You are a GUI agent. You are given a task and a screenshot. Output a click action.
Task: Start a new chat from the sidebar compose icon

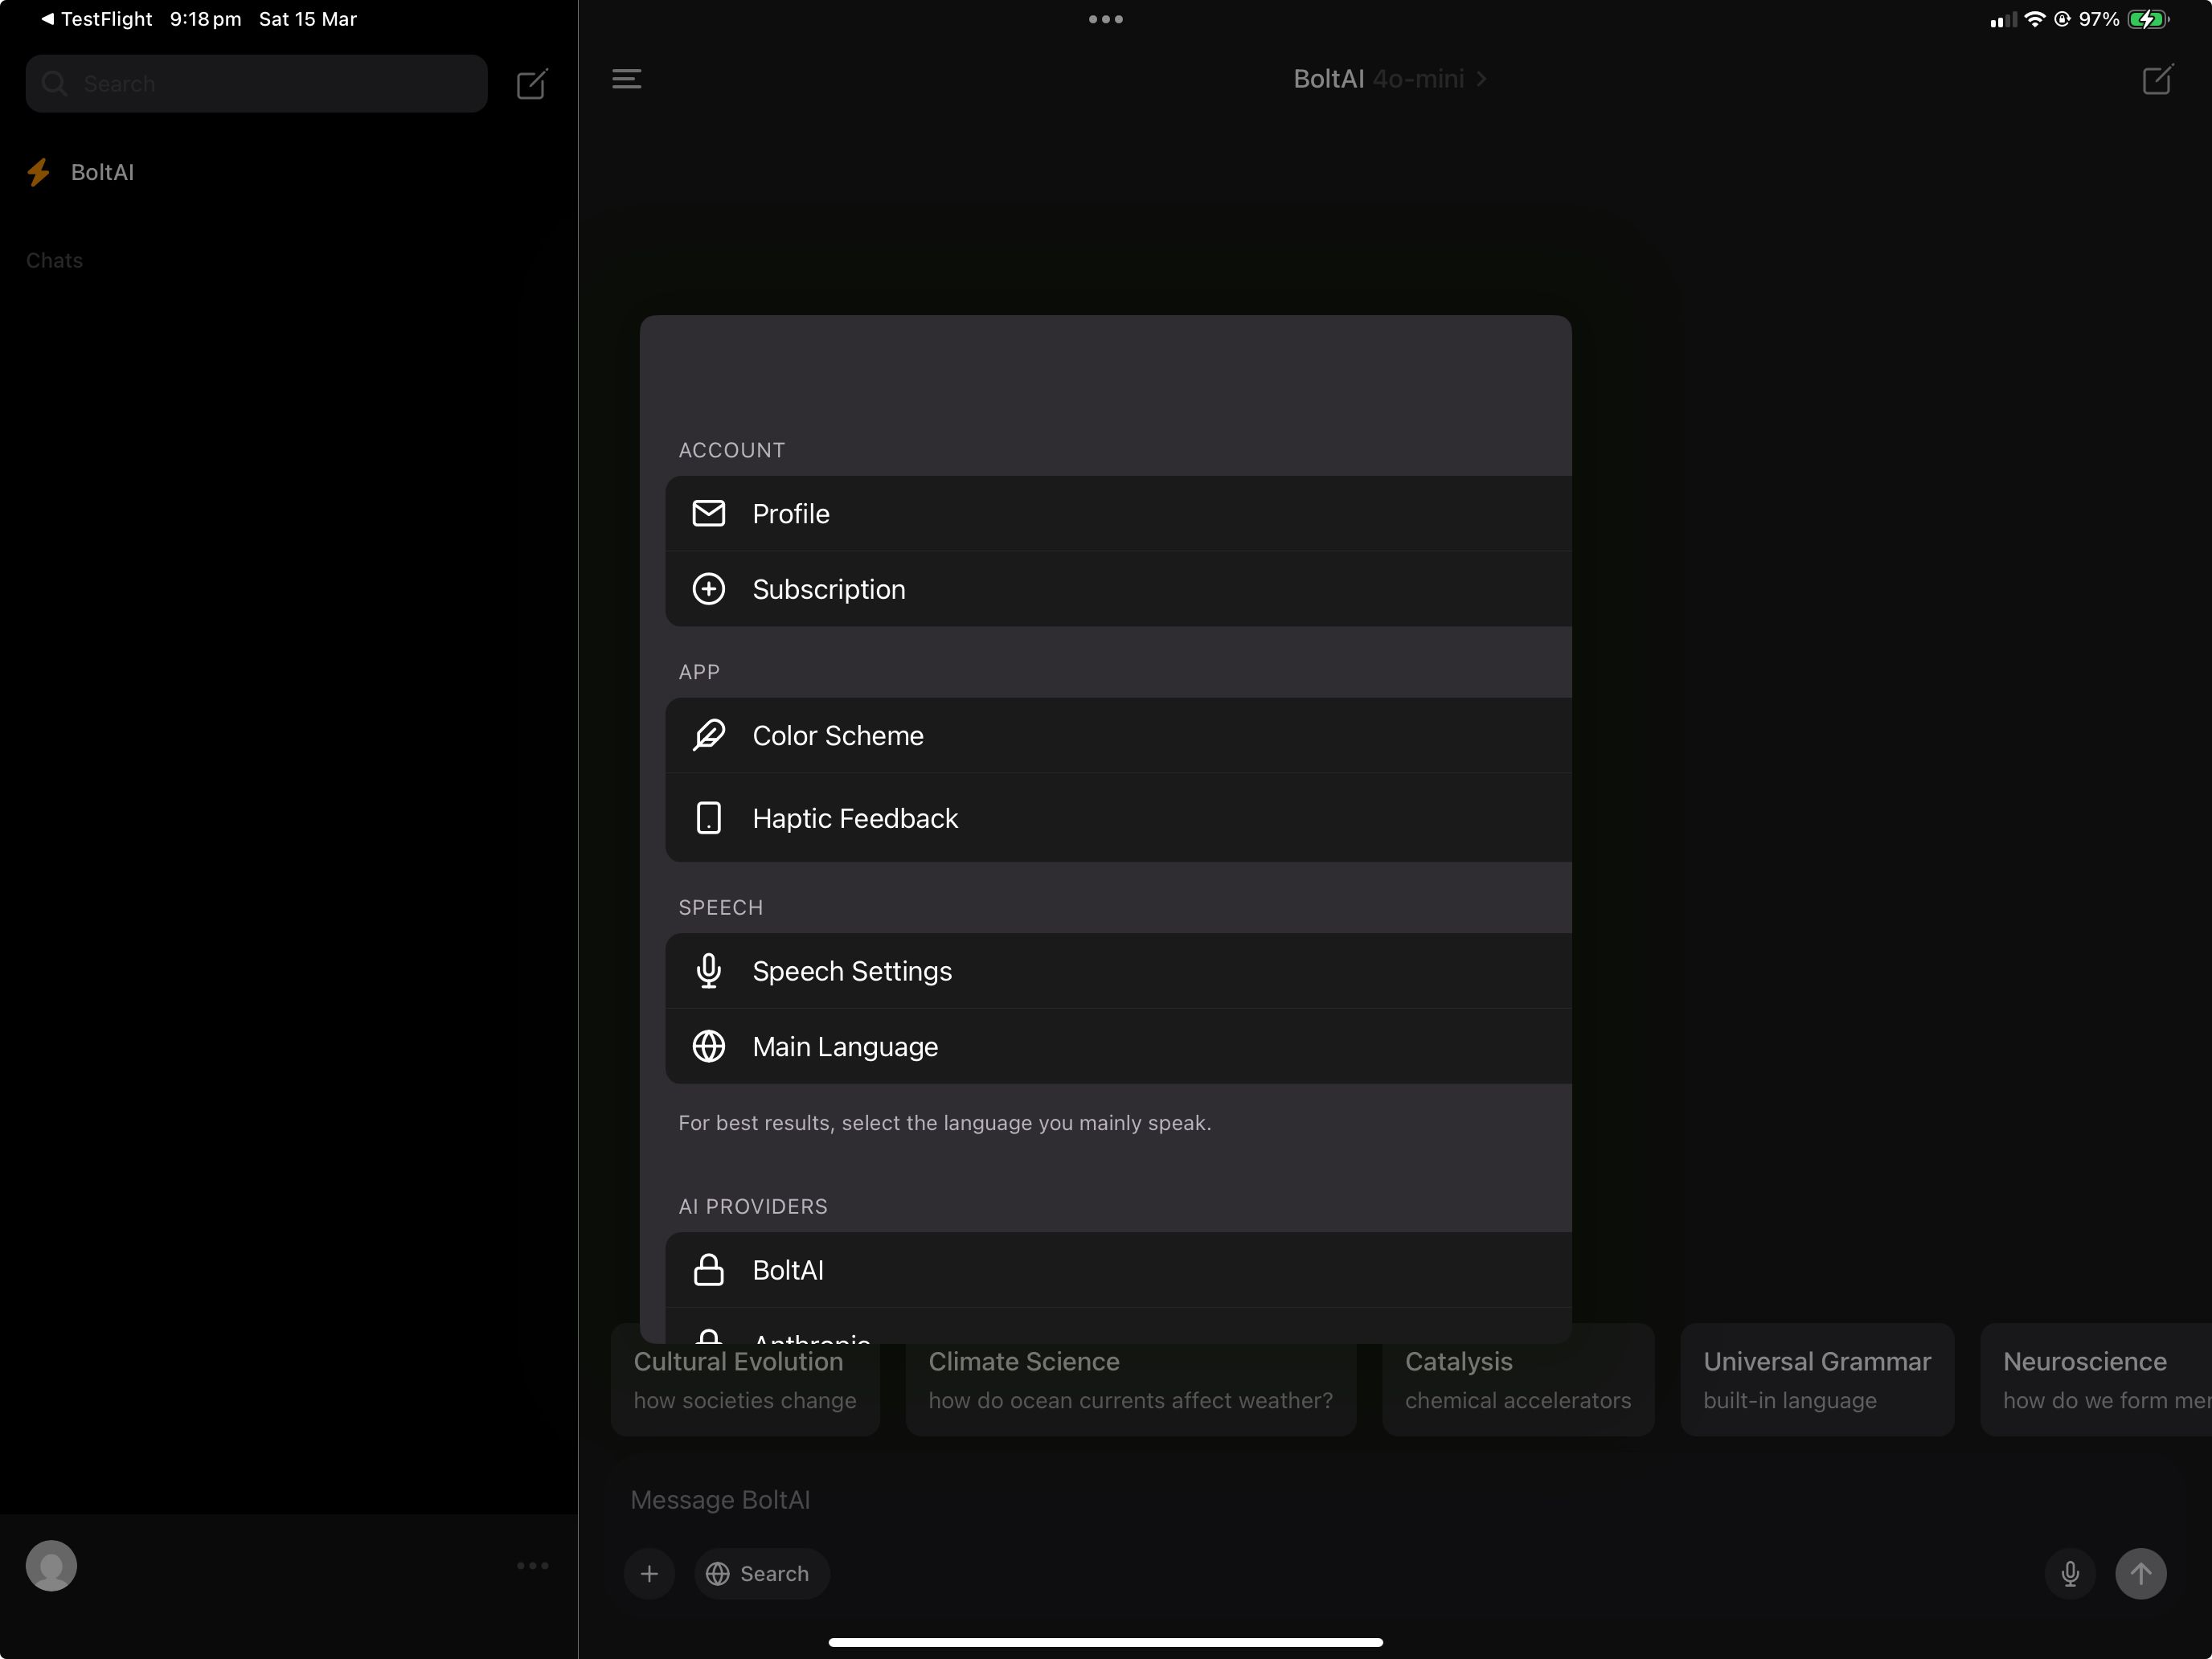[x=532, y=84]
